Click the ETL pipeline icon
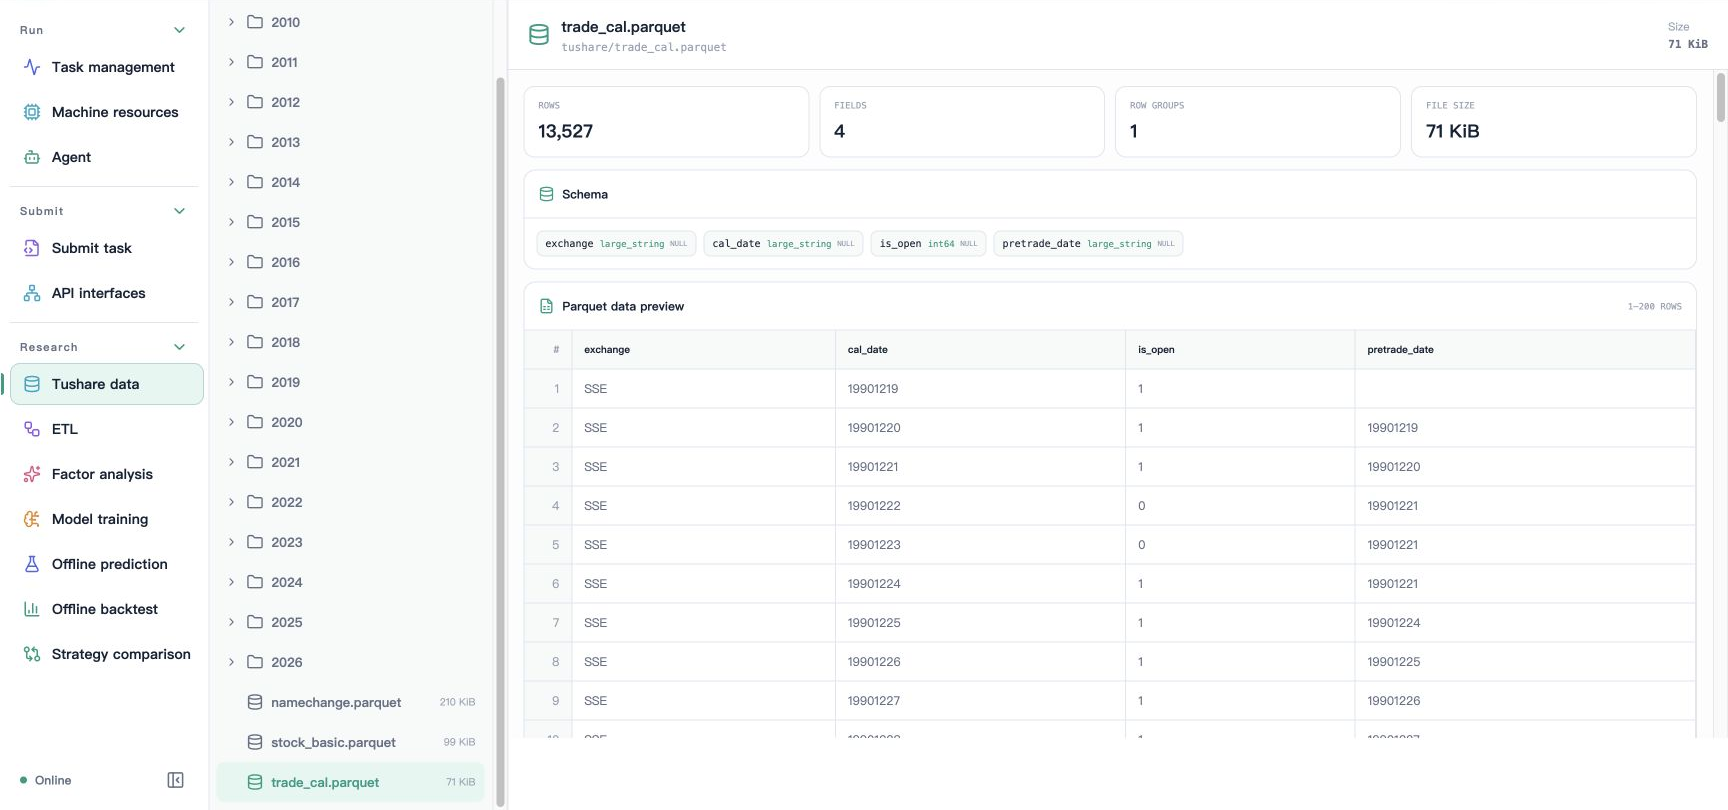 (x=32, y=429)
